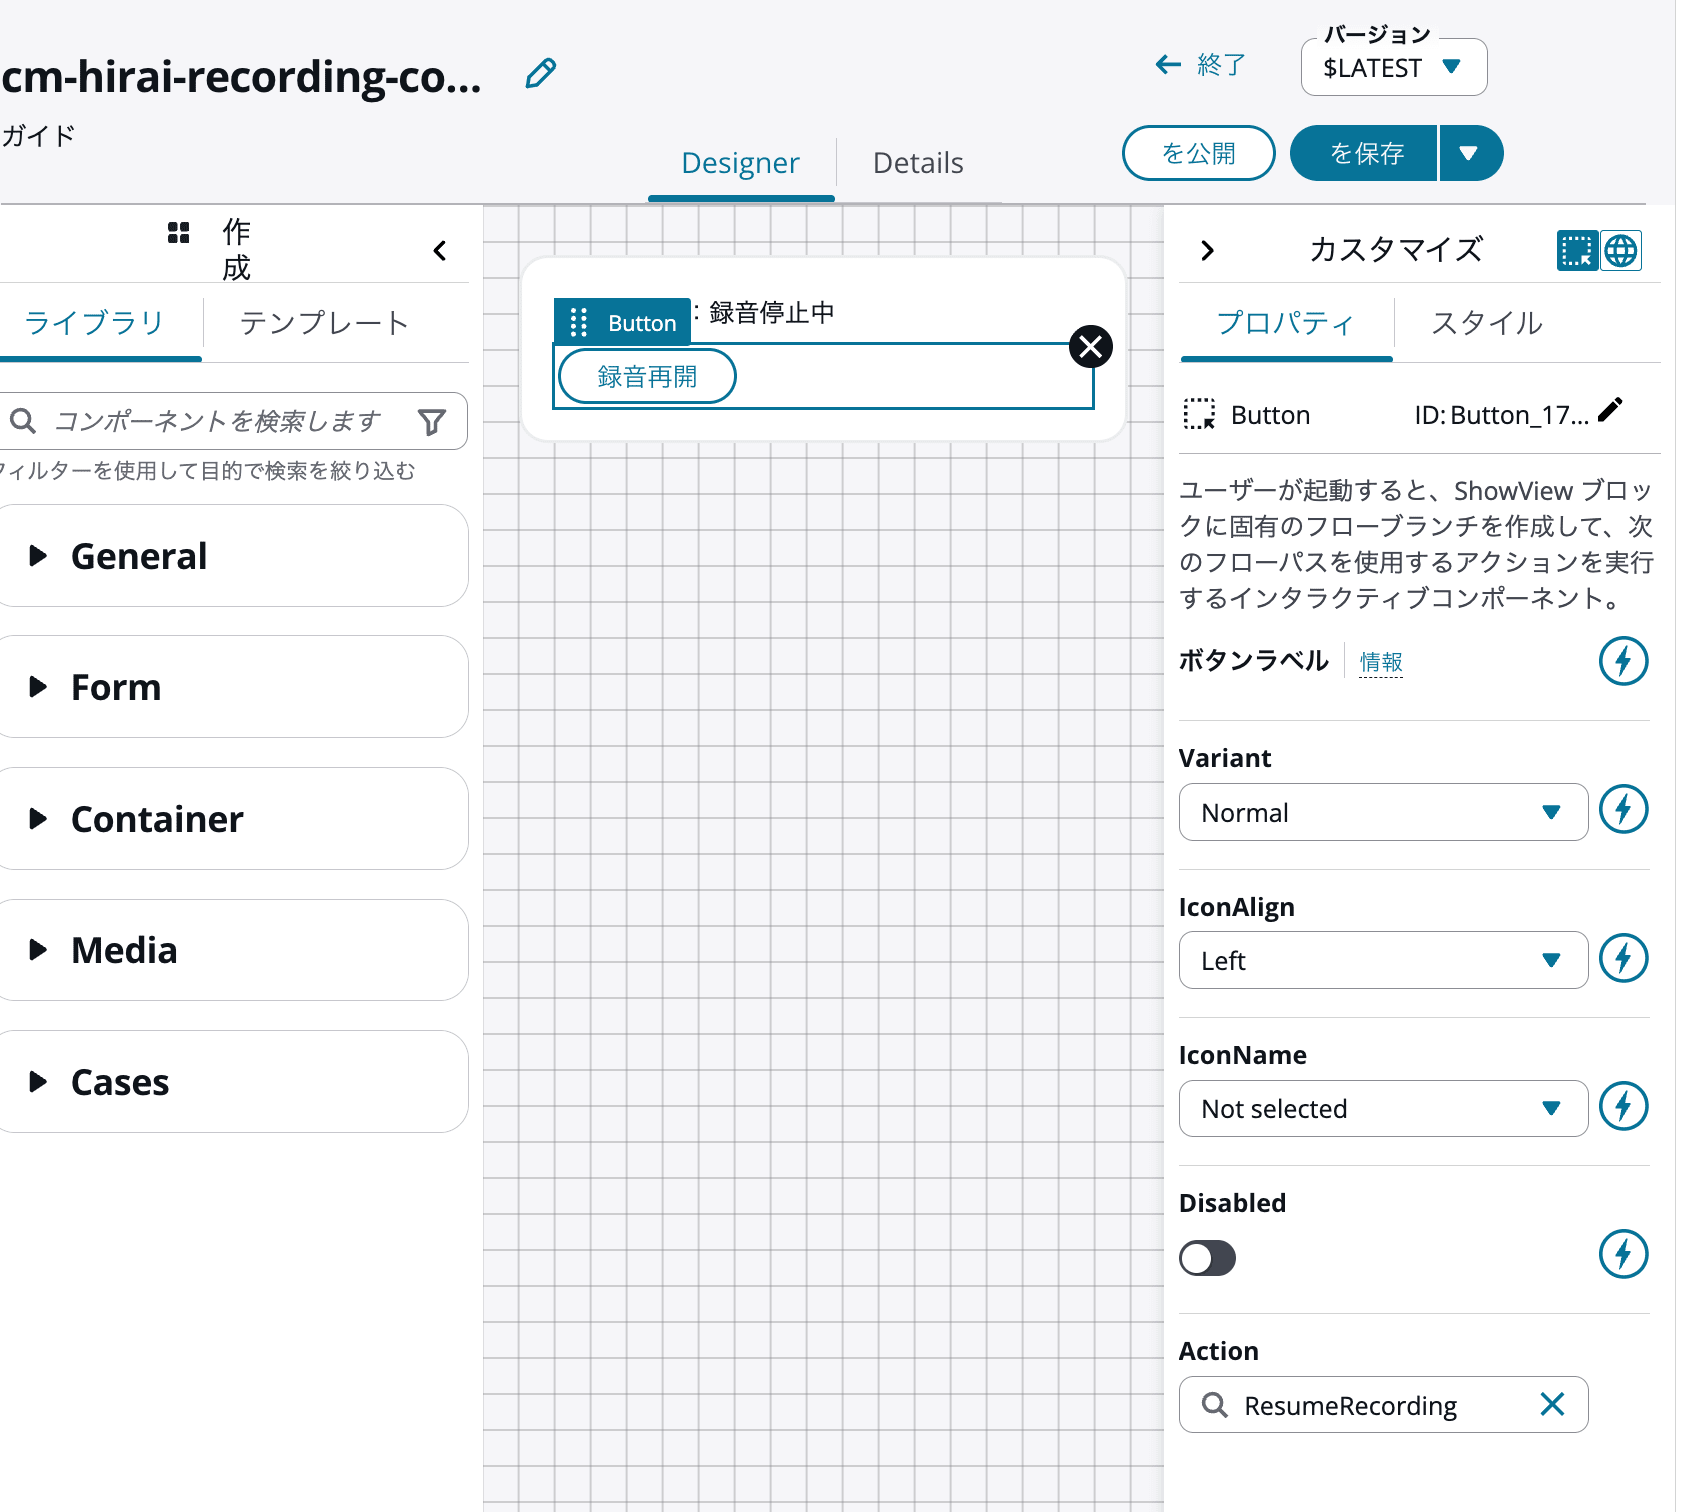
Task: Click the filter funnel icon in the search box
Action: tap(432, 422)
